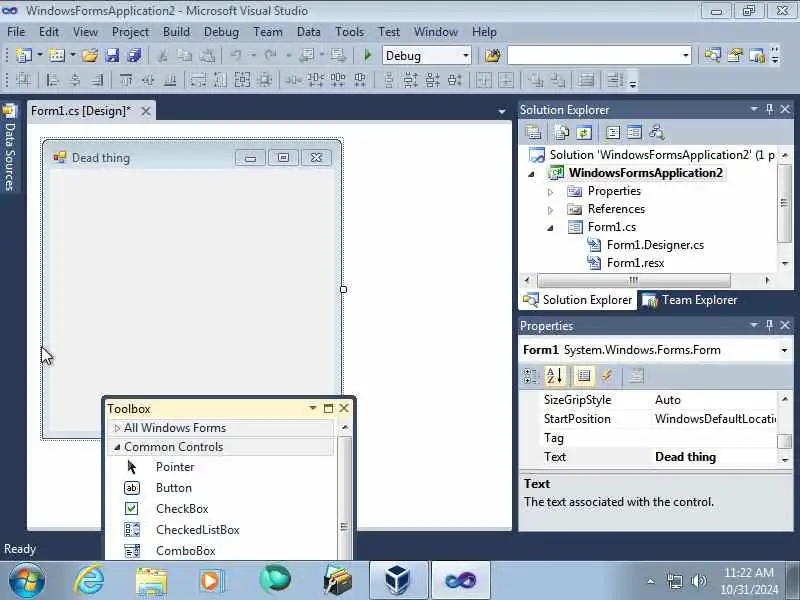The width and height of the screenshot is (800, 600).
Task: Select Form1.resx in Solution Explorer
Action: [x=635, y=263]
